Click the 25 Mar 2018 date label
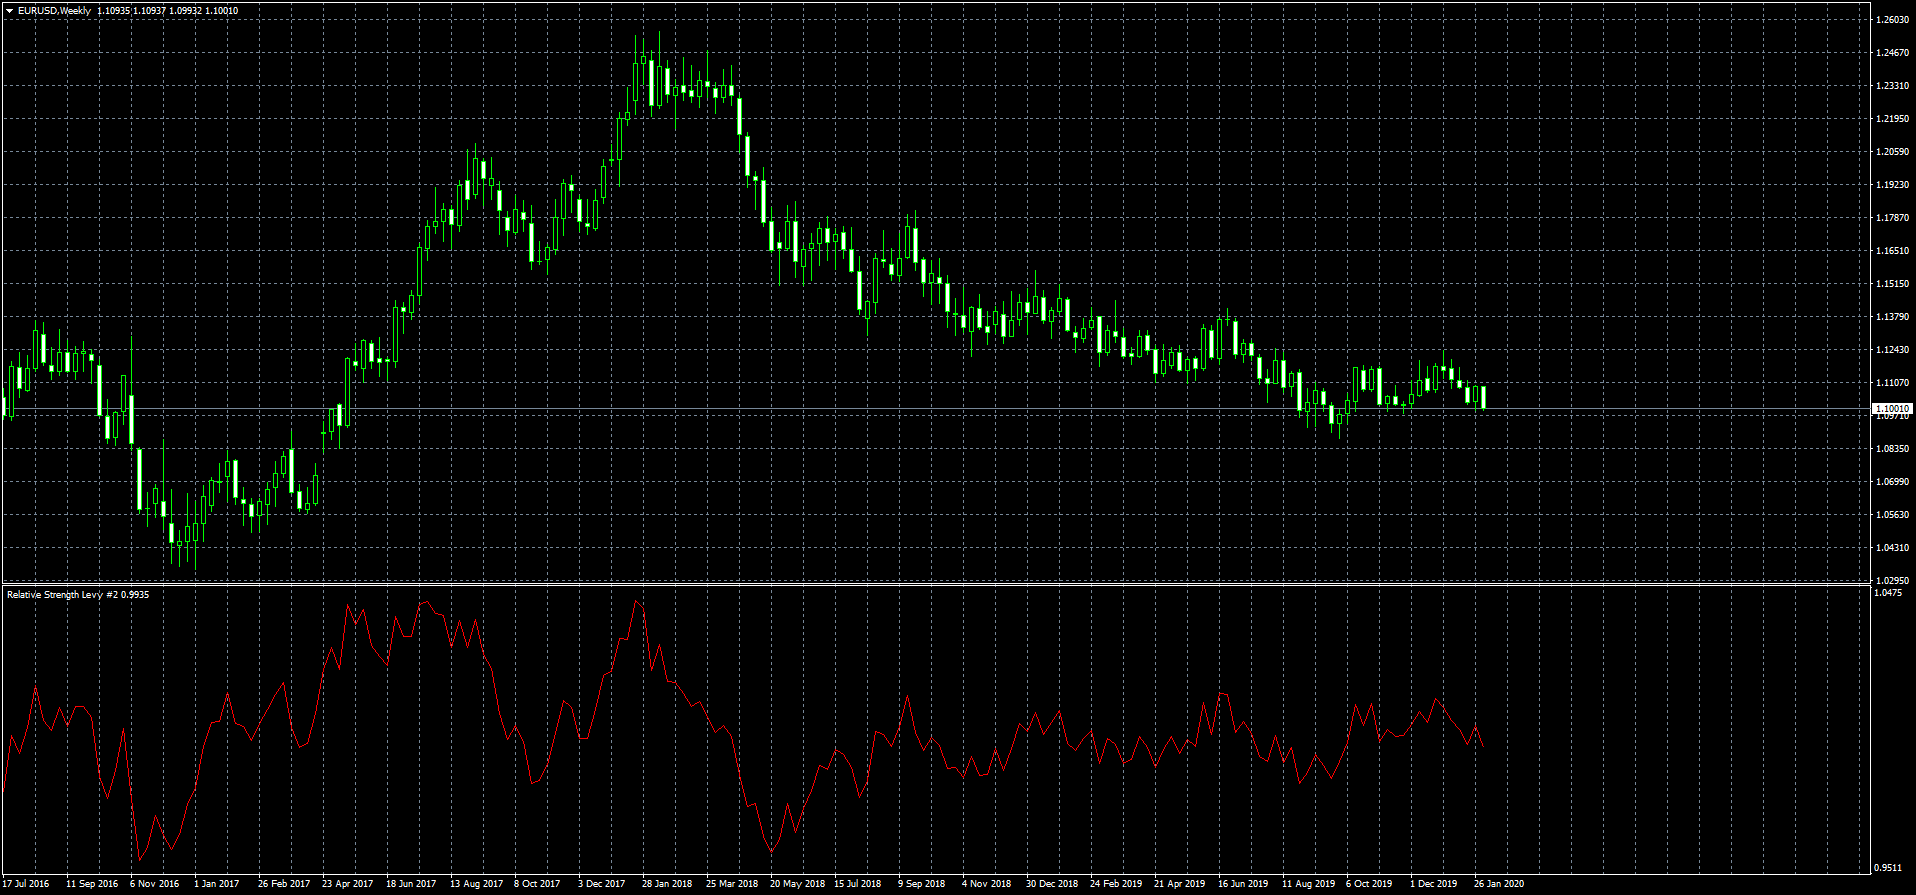The width and height of the screenshot is (1916, 895). (732, 884)
